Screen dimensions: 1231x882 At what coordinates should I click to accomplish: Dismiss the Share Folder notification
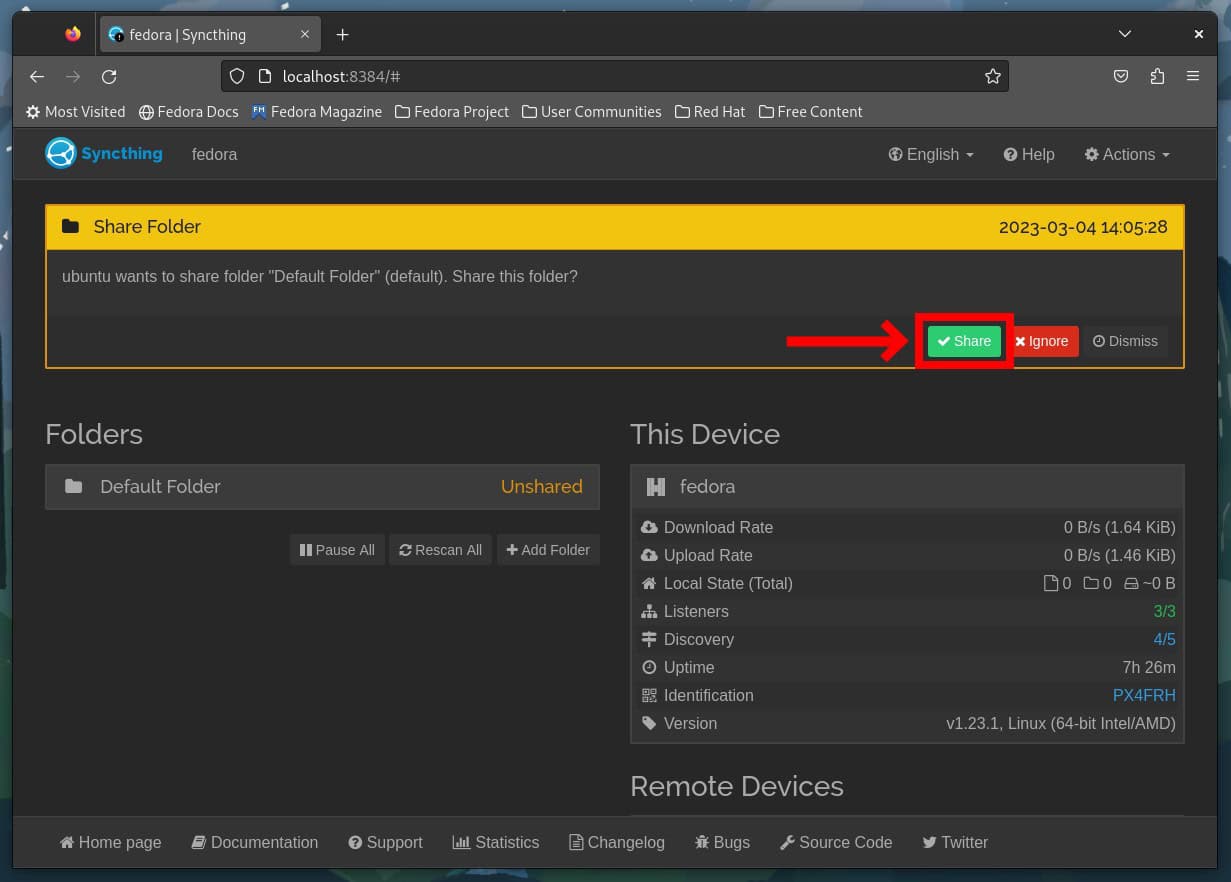(x=1125, y=341)
